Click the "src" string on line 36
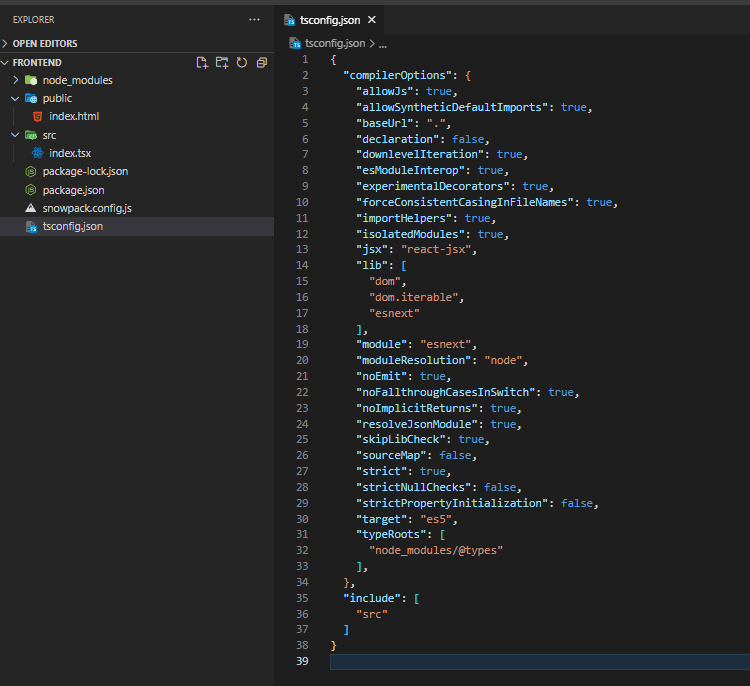Viewport: 750px width, 686px height. pos(372,614)
